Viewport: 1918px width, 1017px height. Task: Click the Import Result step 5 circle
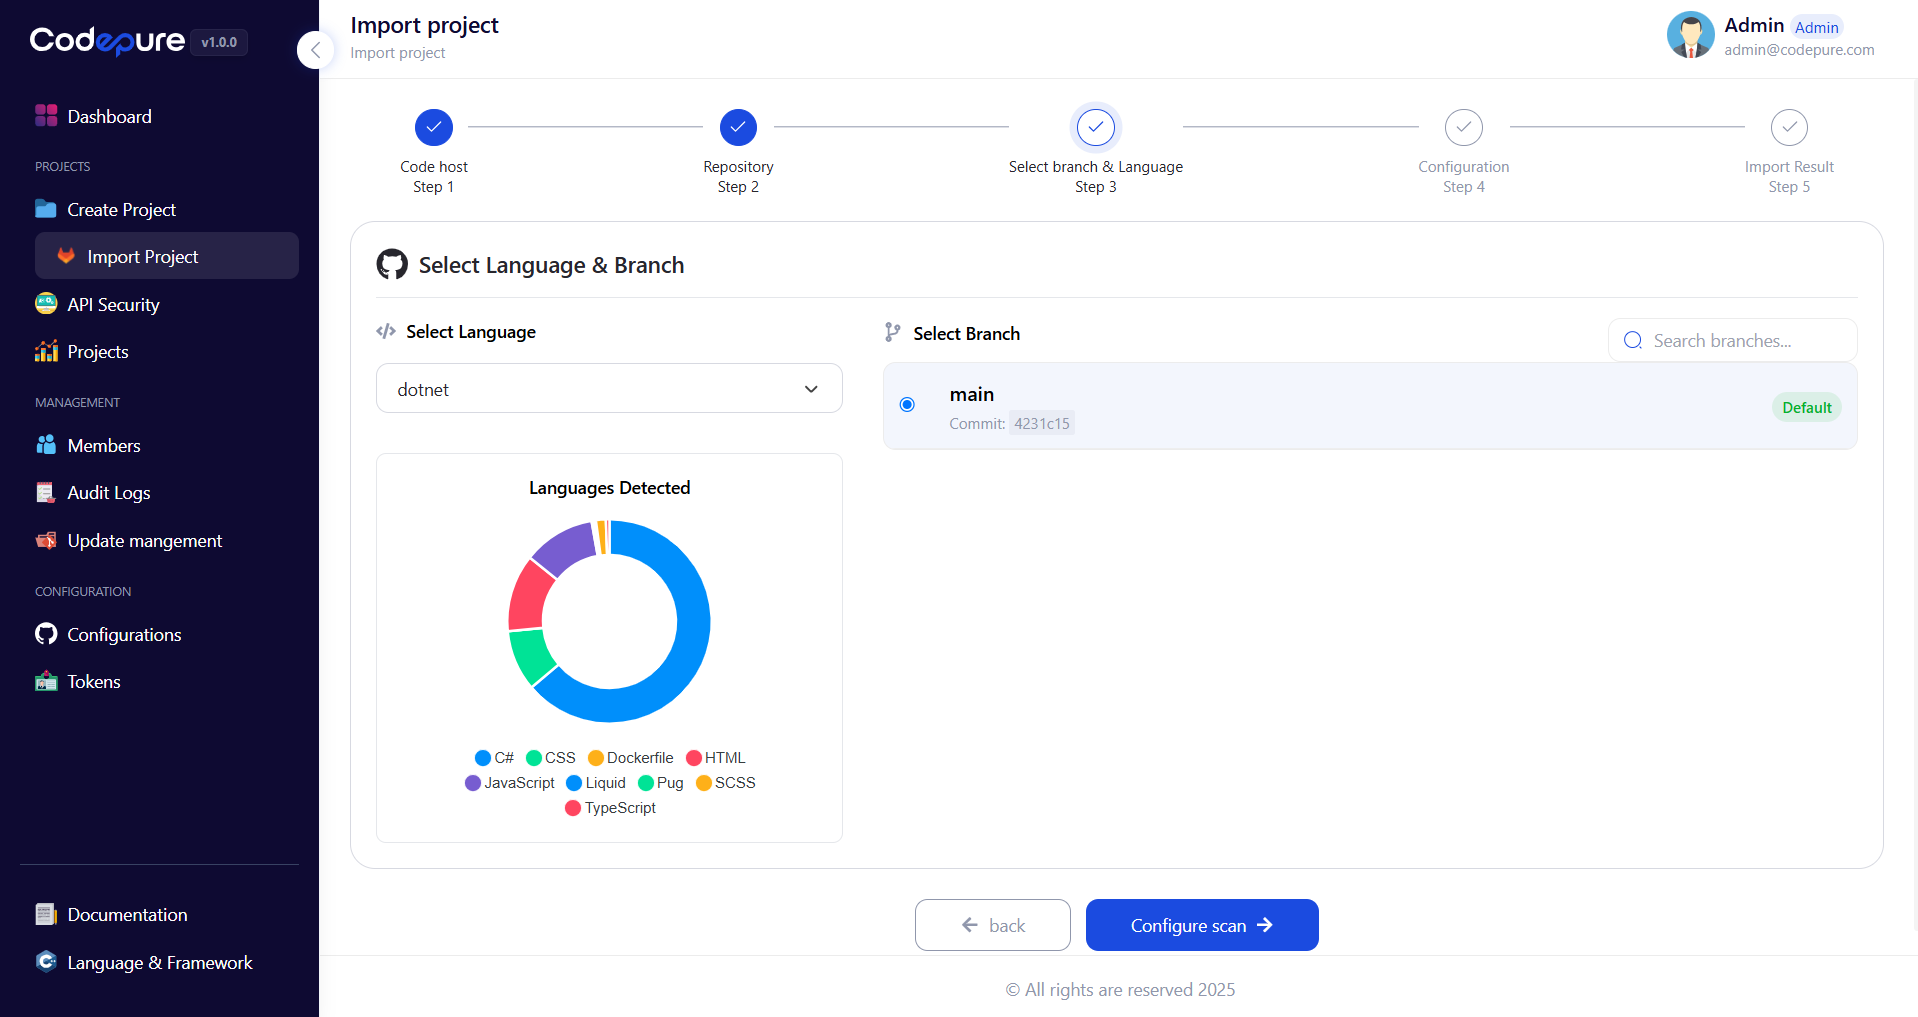[x=1789, y=127]
